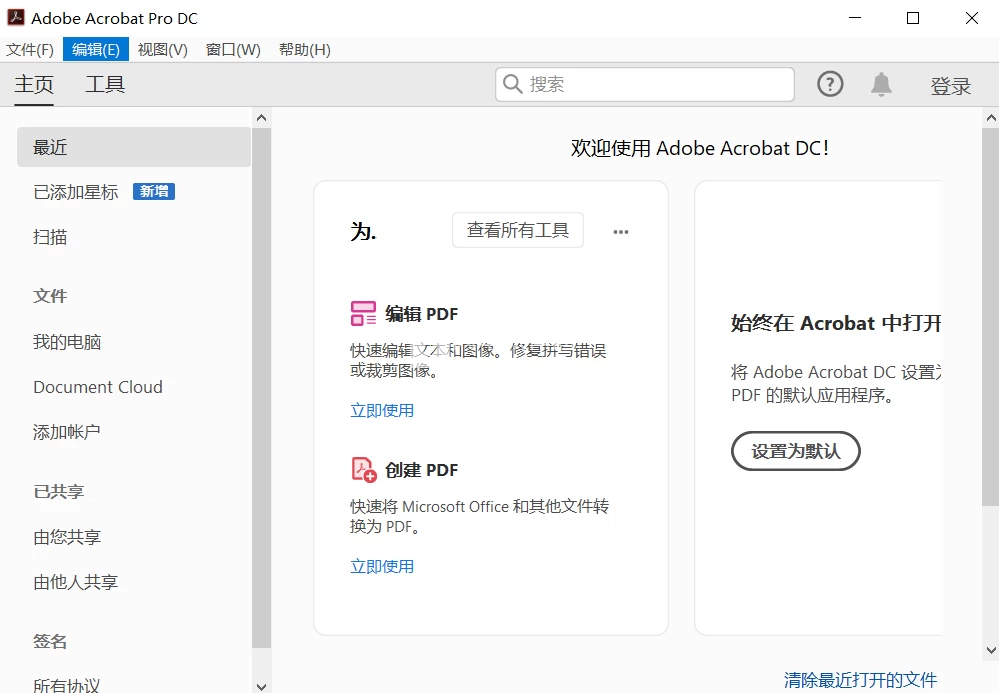
Task: Open the help question mark icon
Action: 830,84
